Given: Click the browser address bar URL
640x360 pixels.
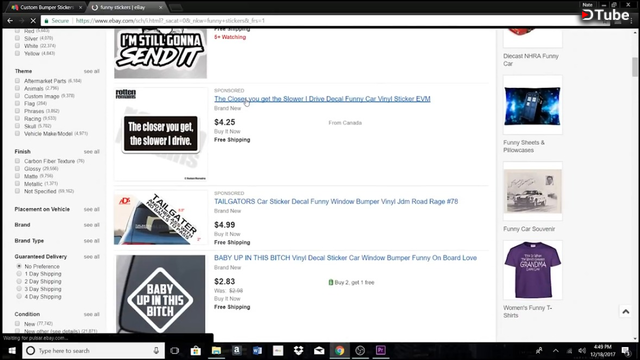Looking at the screenshot, I should [x=170, y=20].
